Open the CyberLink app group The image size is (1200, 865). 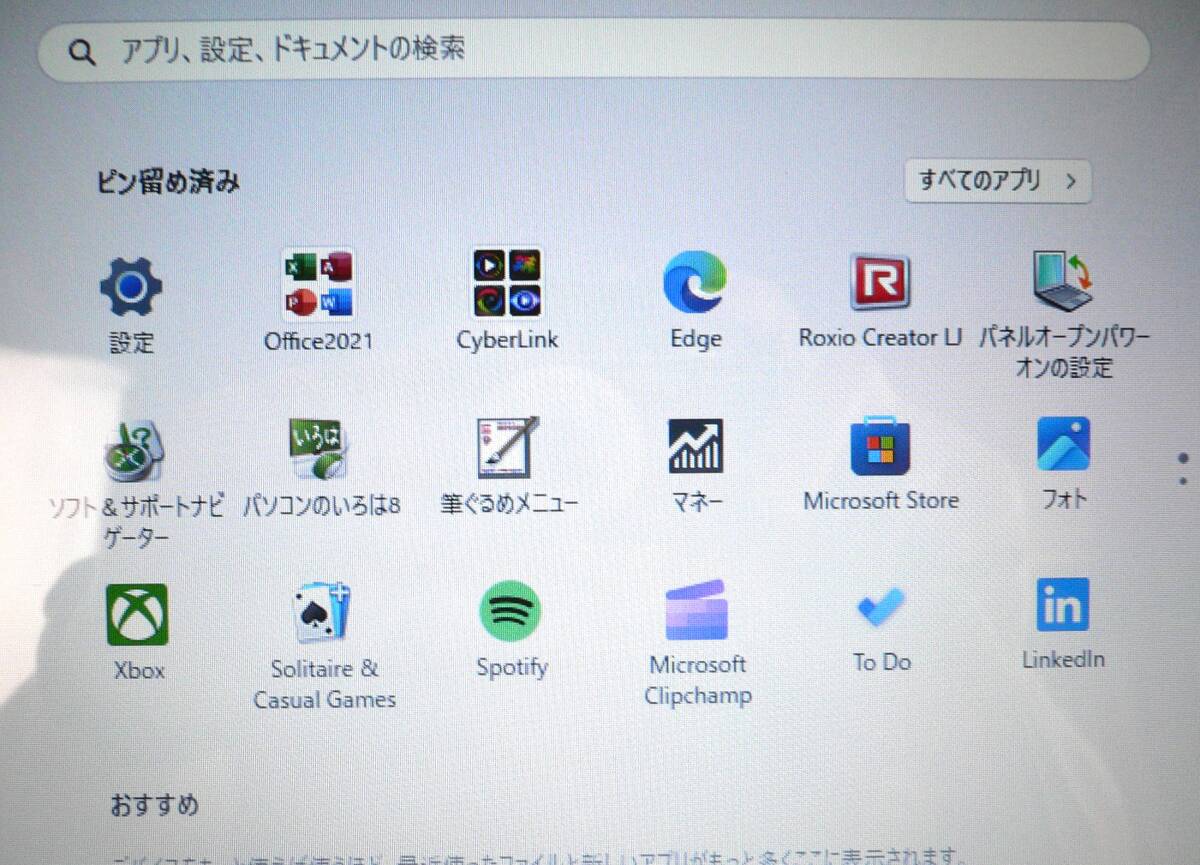point(507,282)
